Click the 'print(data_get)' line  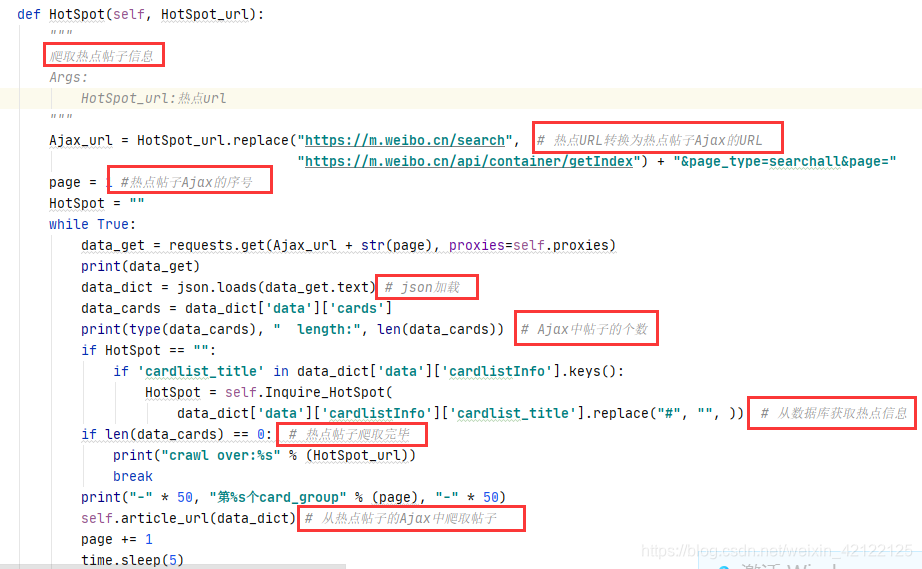(x=141, y=267)
